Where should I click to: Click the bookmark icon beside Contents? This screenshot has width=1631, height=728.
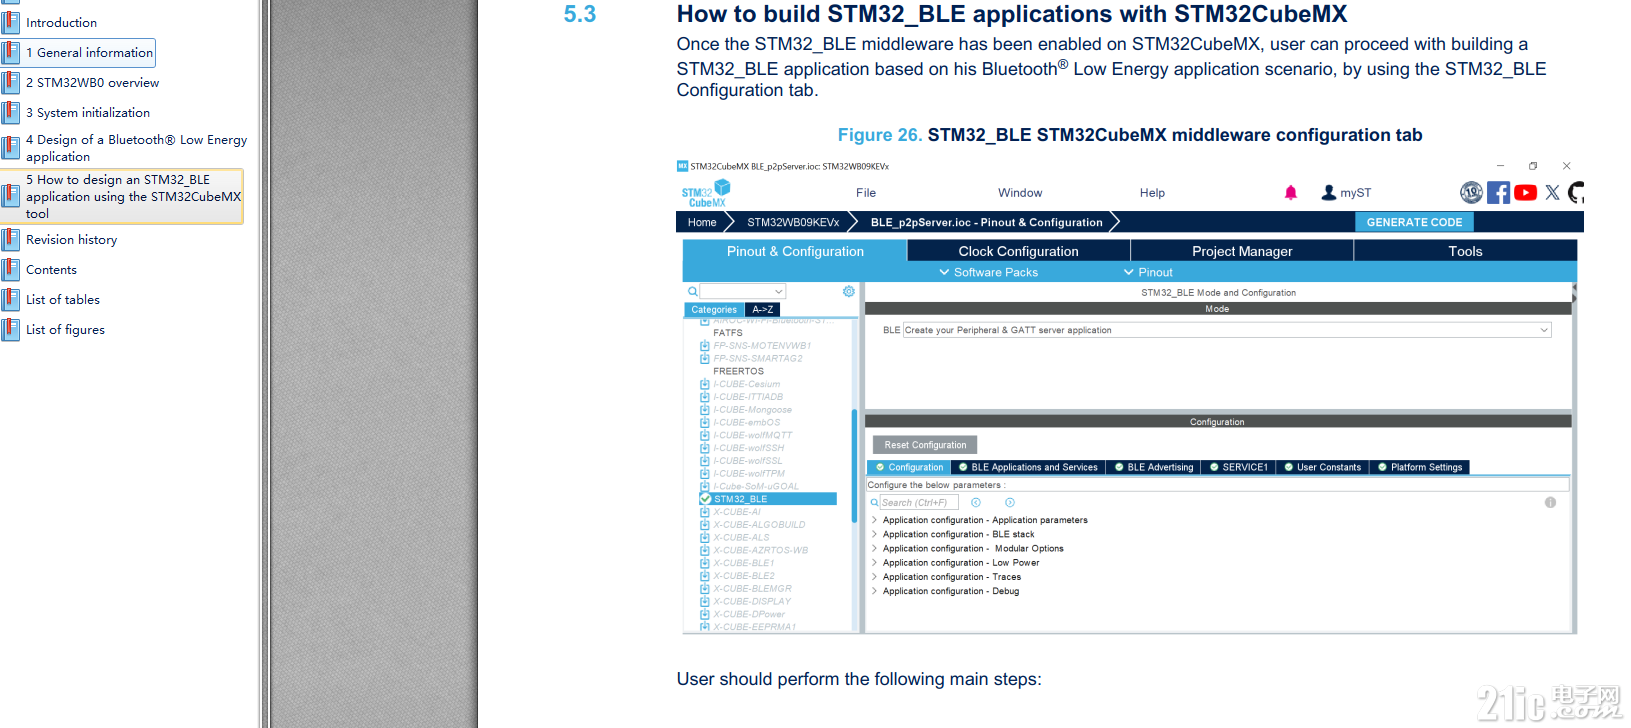pyautogui.click(x=11, y=269)
